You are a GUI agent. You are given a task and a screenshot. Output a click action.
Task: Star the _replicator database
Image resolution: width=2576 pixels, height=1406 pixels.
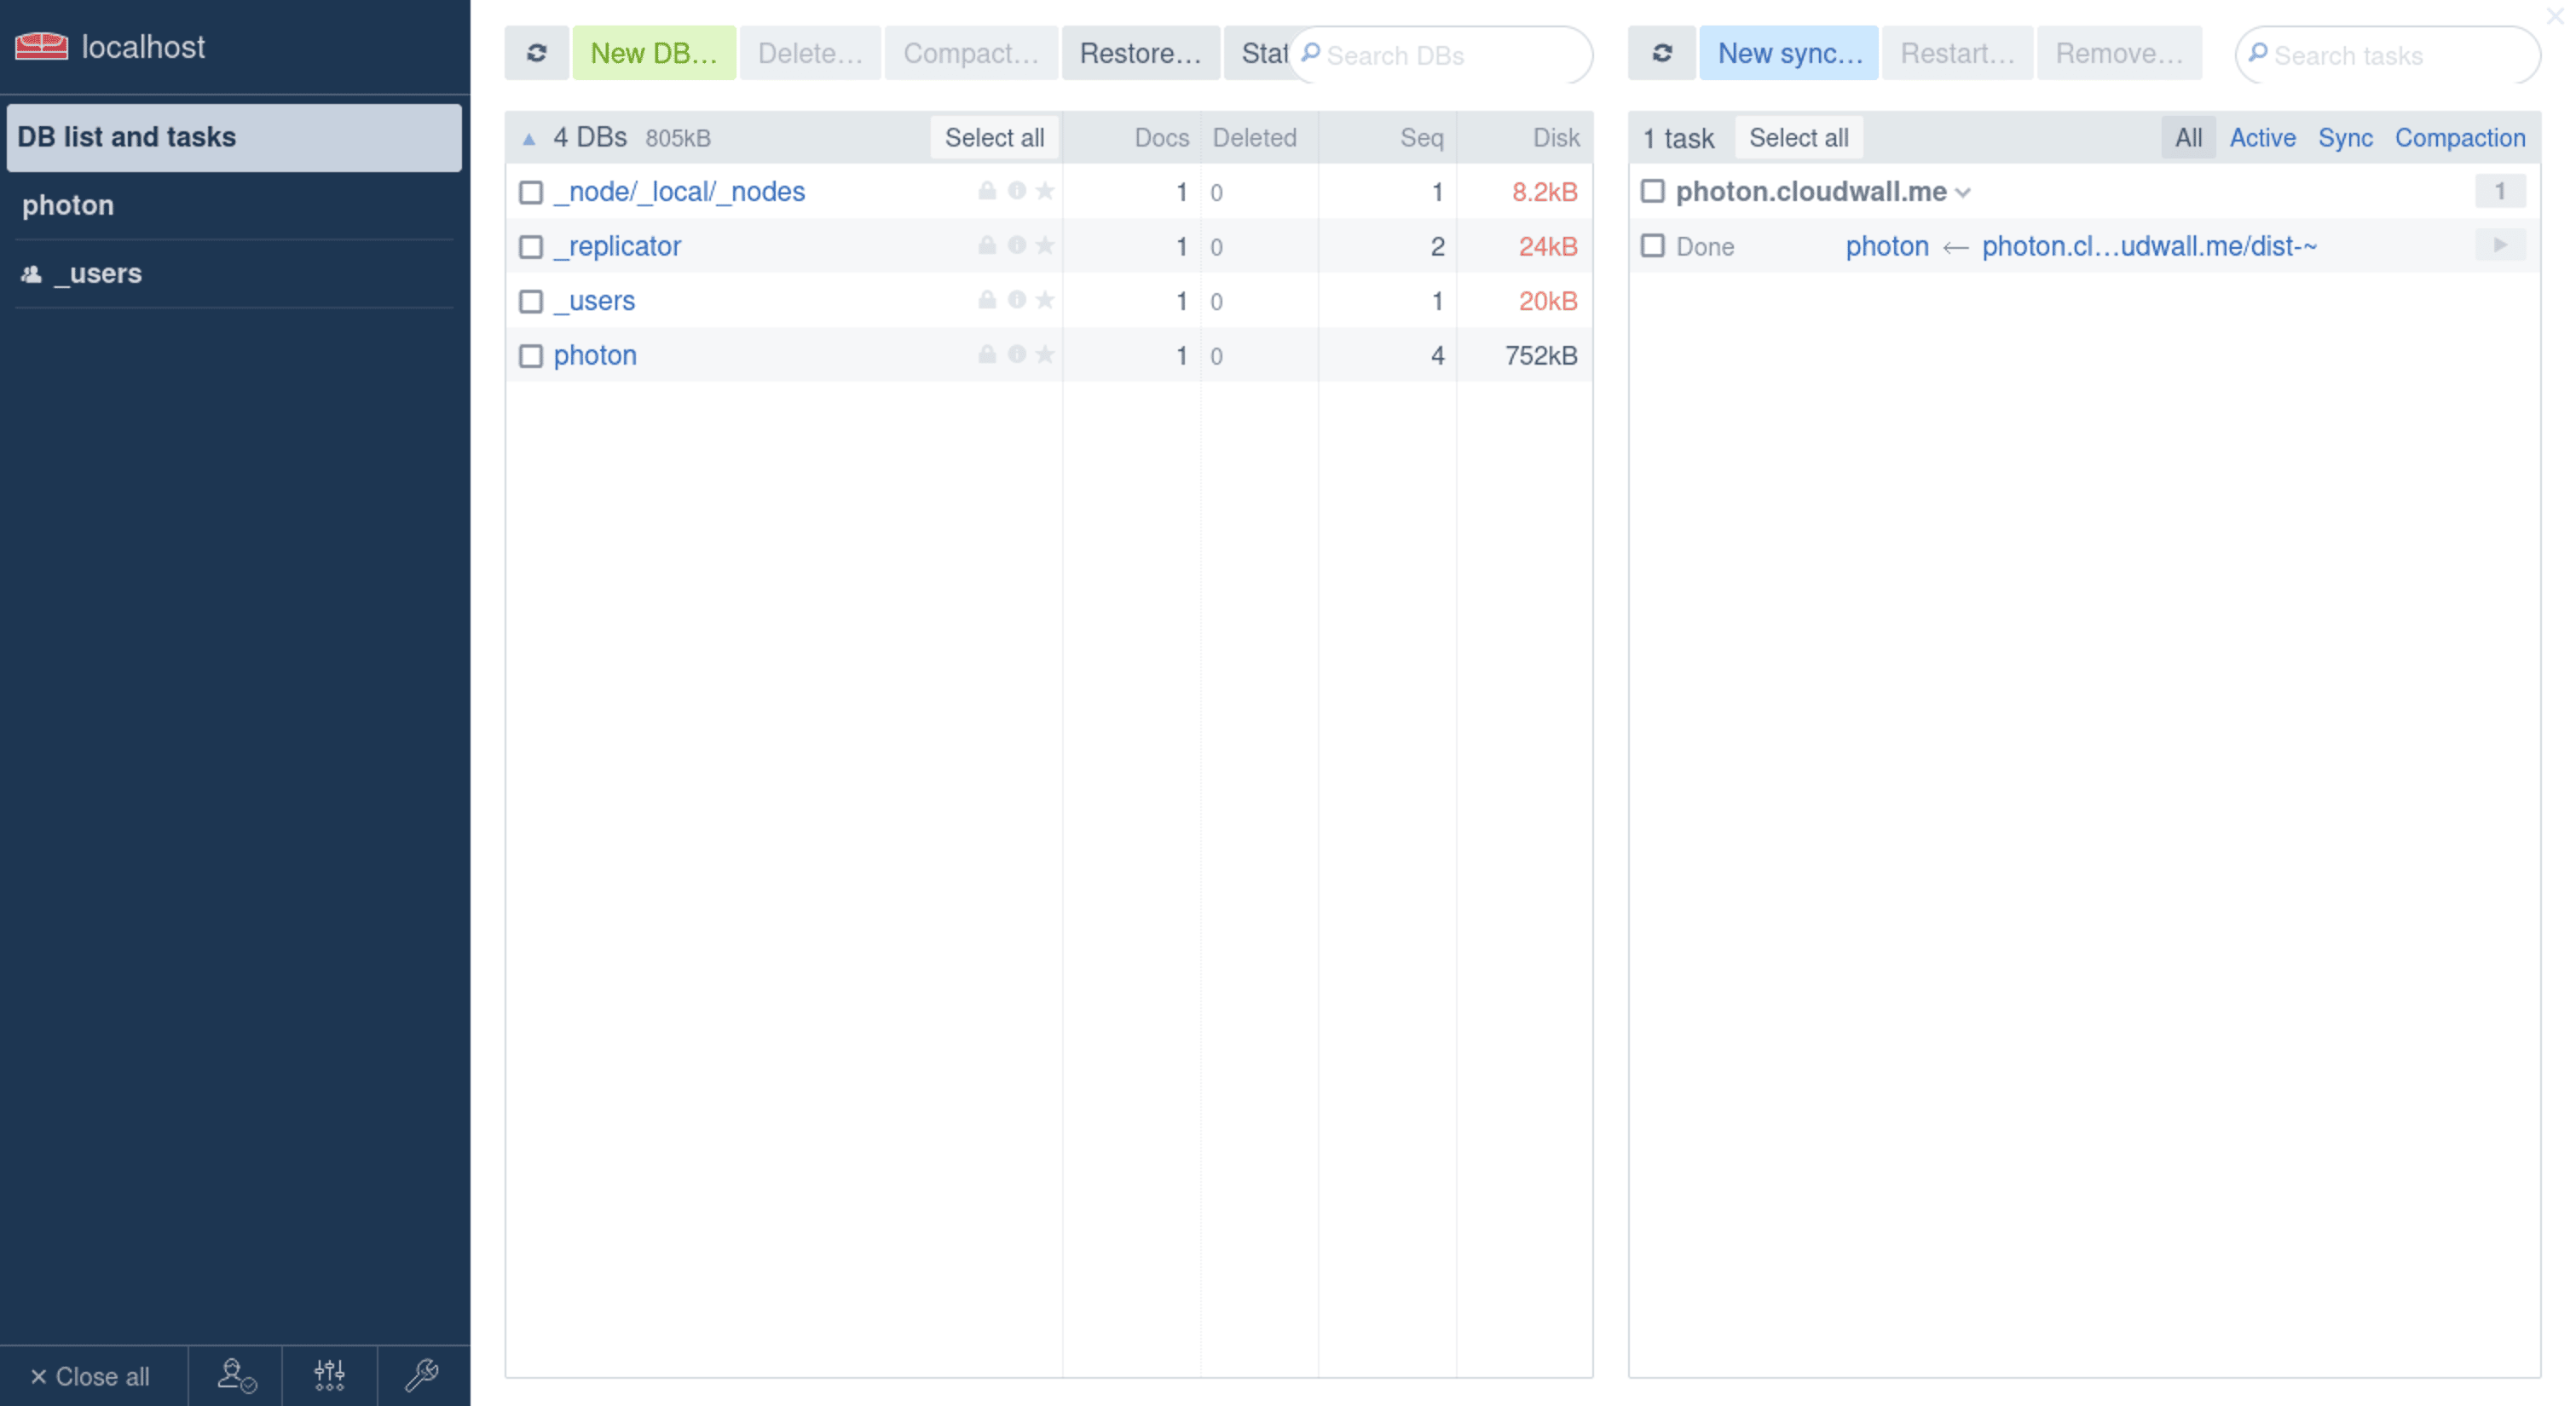(x=1045, y=245)
